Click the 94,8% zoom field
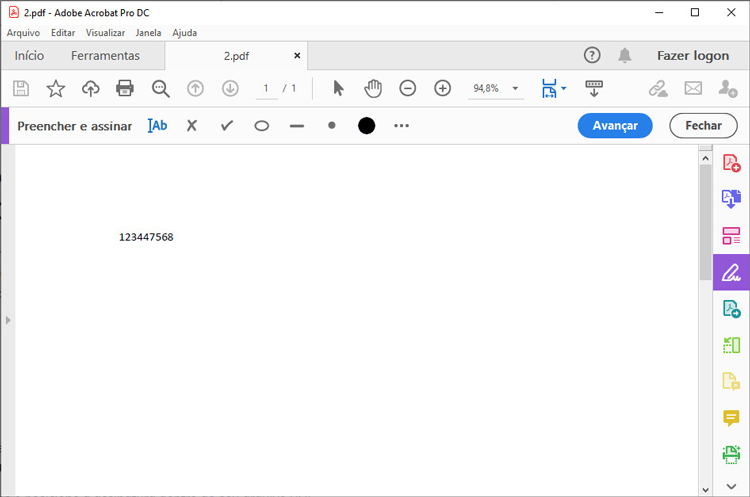750x497 pixels. tap(486, 88)
